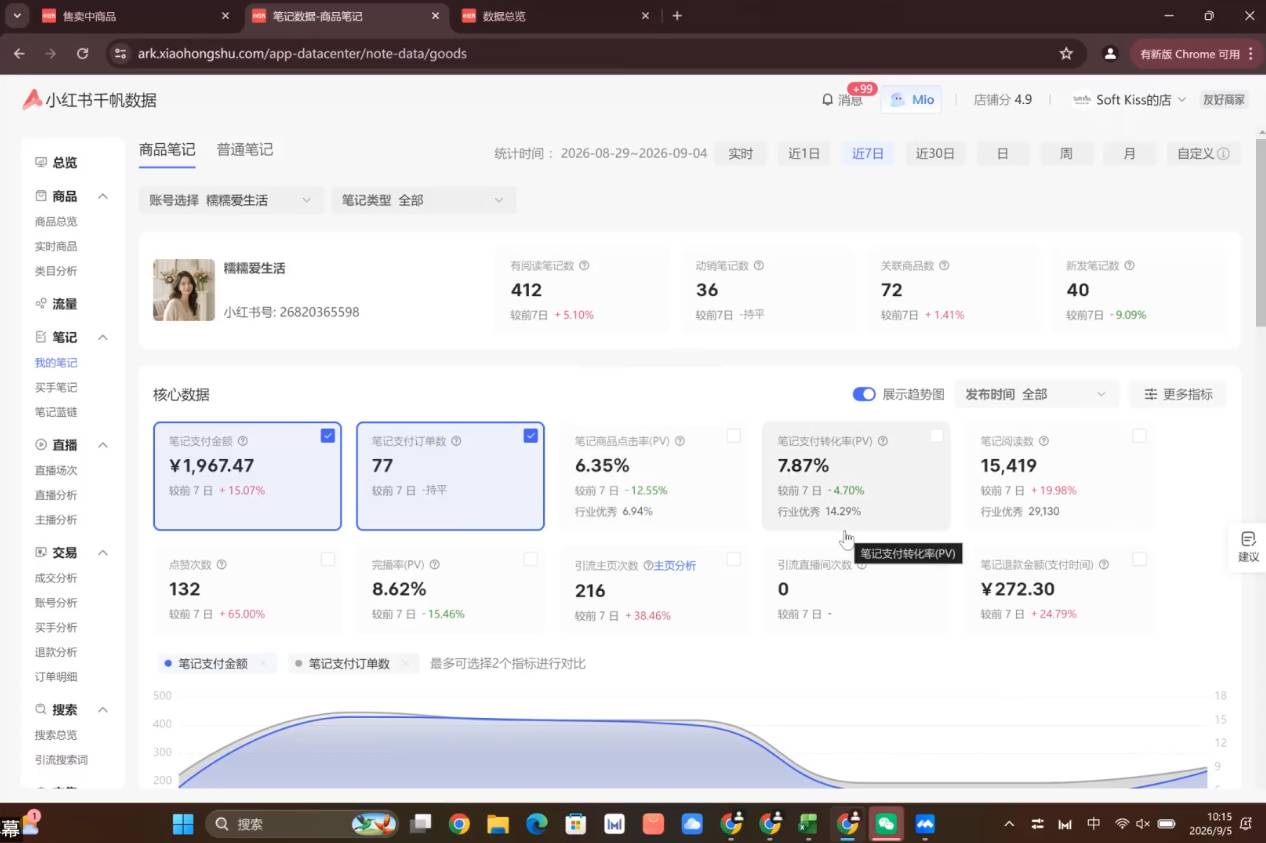Open the 建议 feedback widget

pos(1248,546)
